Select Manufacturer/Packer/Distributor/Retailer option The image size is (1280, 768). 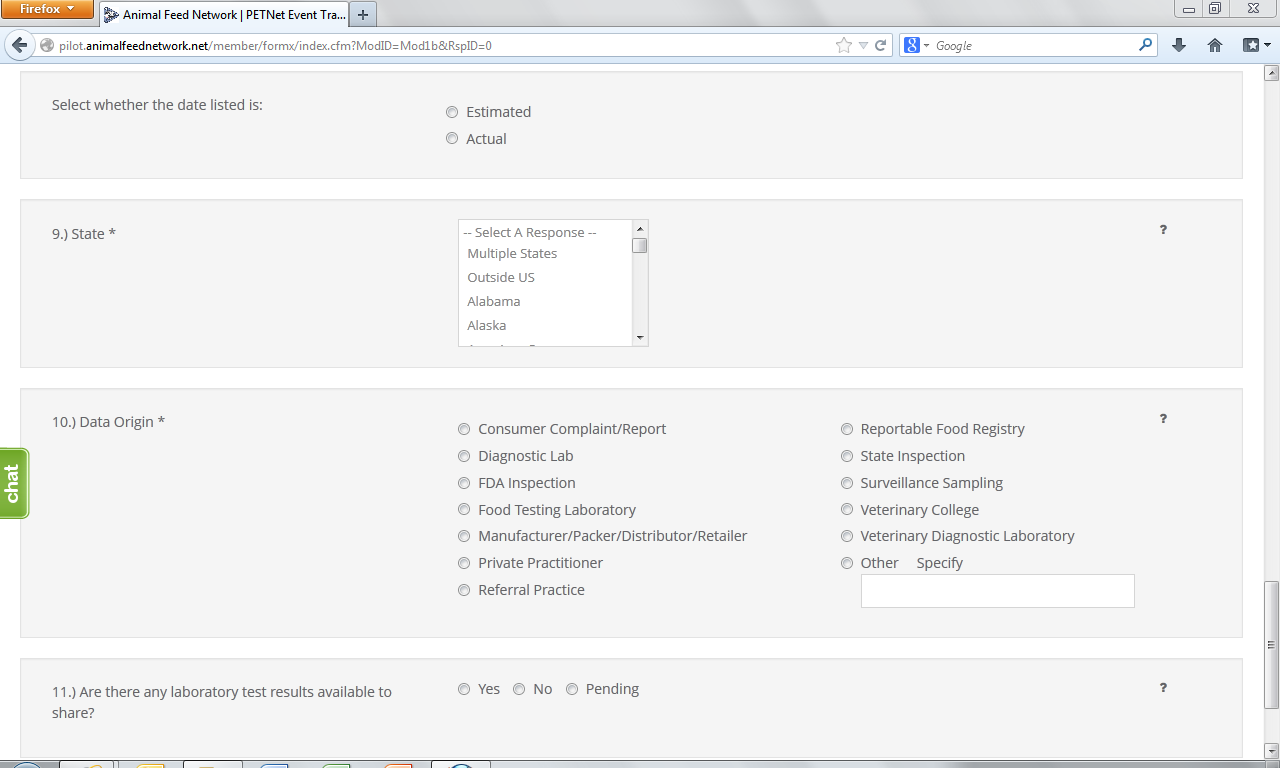(464, 536)
